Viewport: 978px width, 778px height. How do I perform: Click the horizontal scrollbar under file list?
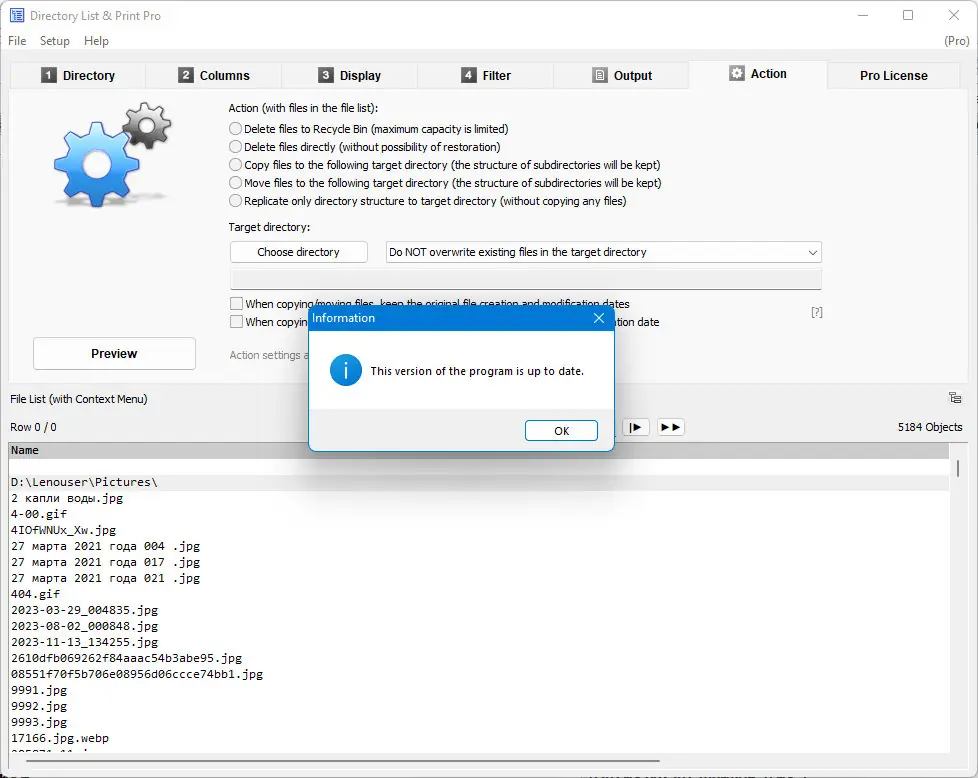point(342,761)
